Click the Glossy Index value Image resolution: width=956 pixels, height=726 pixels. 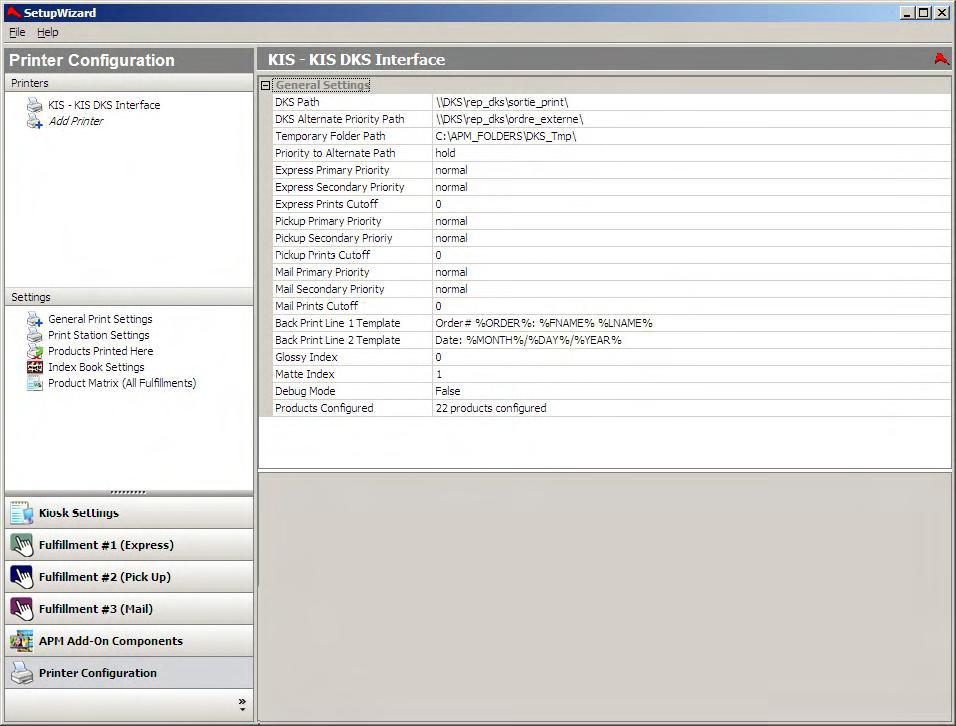pos(691,357)
